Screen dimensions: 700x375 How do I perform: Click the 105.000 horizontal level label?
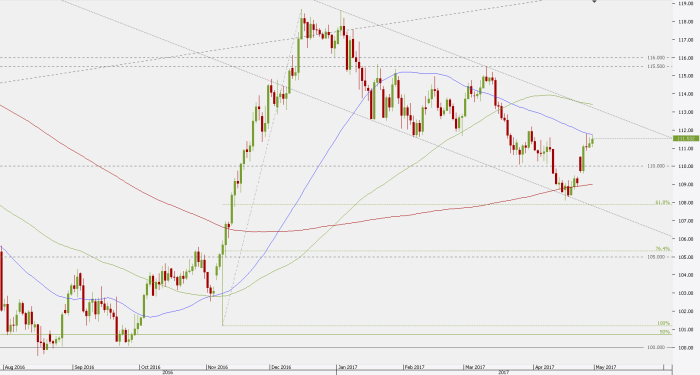point(656,257)
